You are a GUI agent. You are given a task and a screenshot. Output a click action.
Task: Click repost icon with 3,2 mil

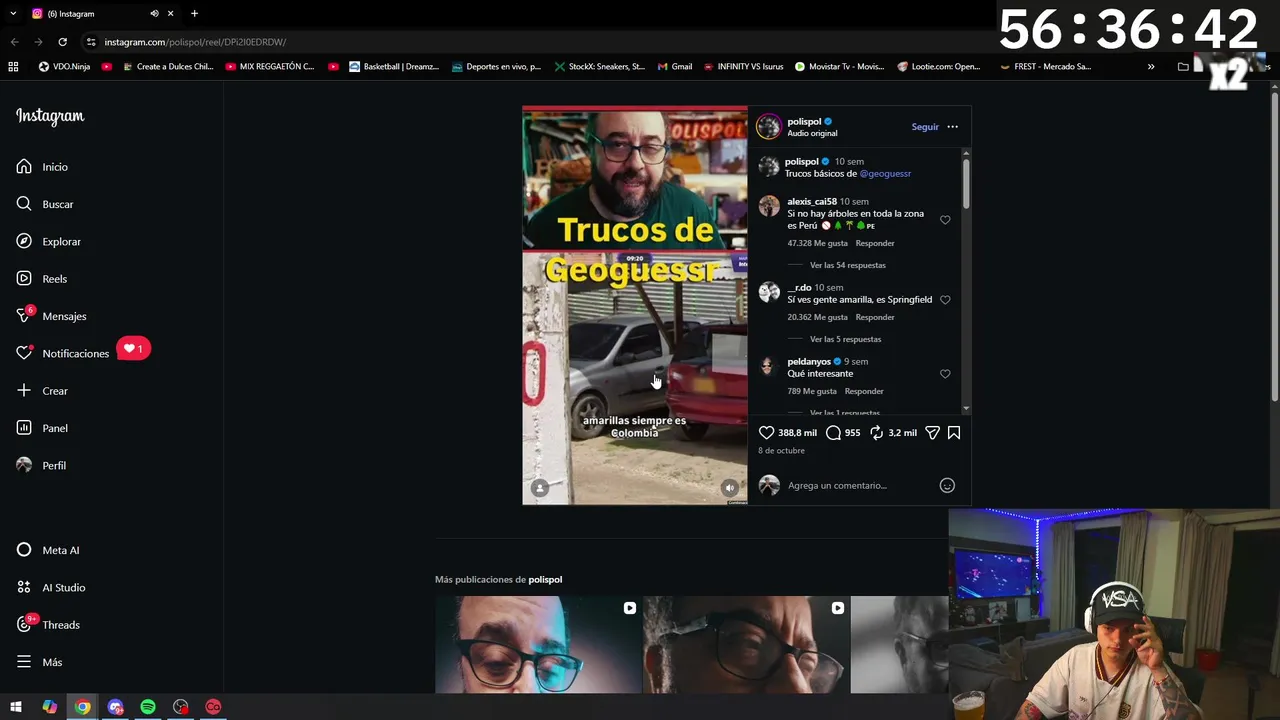tap(876, 433)
